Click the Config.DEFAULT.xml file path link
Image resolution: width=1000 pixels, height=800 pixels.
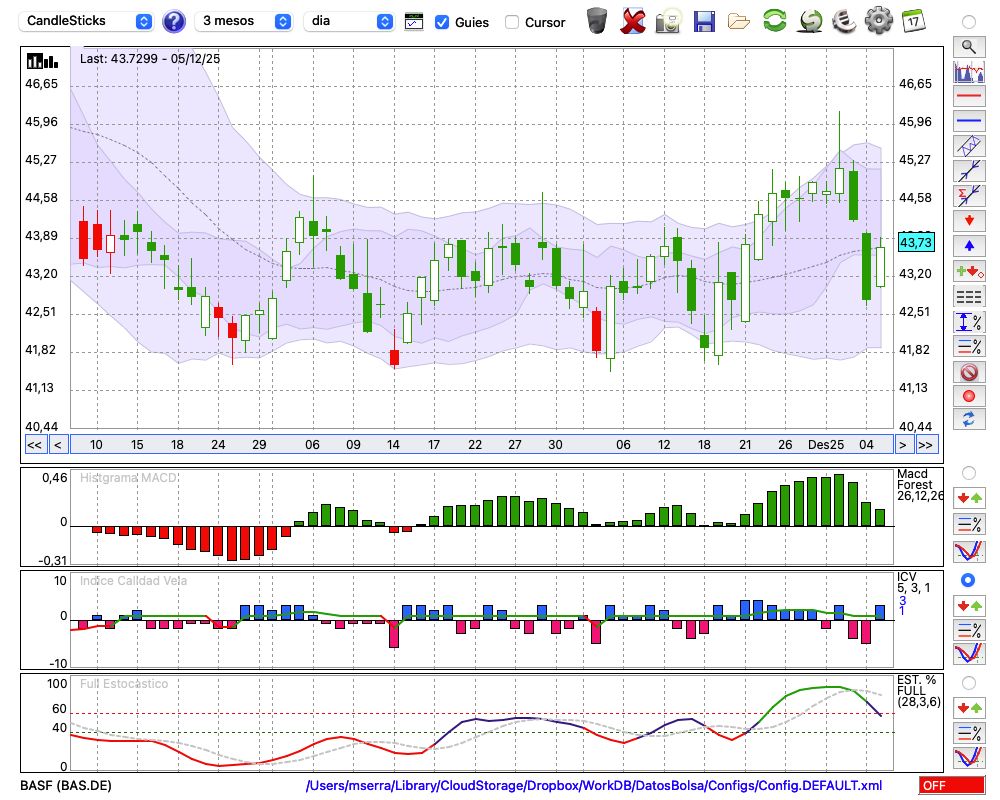tap(594, 786)
